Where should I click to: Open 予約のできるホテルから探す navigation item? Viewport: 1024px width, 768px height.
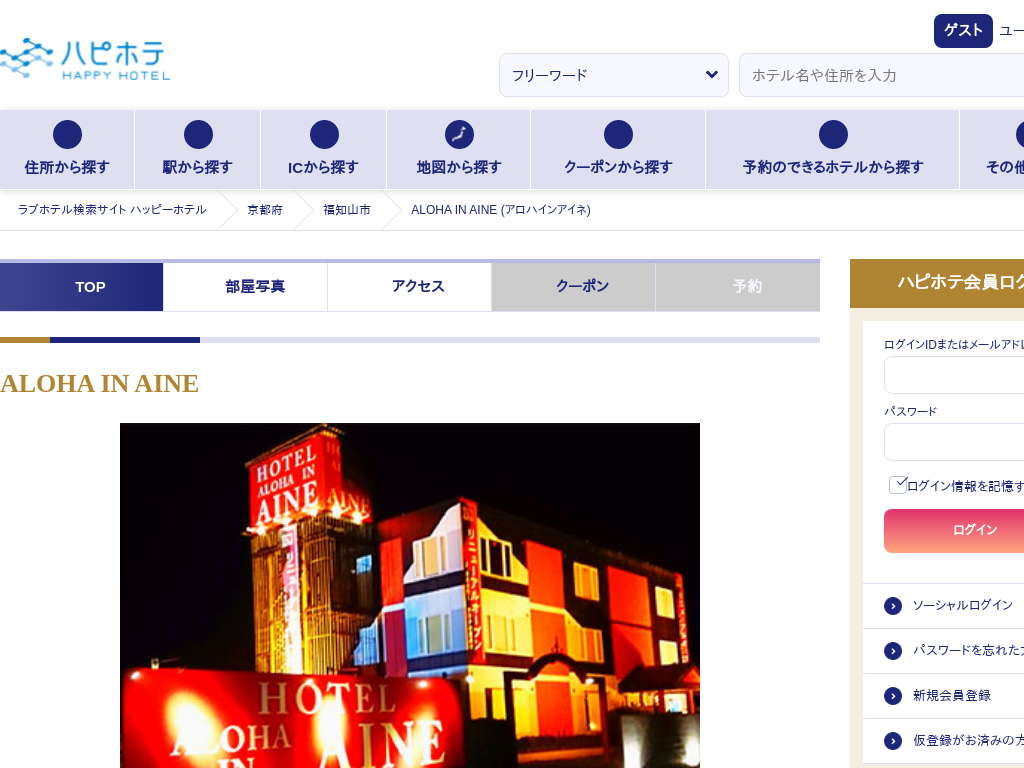pos(833,150)
